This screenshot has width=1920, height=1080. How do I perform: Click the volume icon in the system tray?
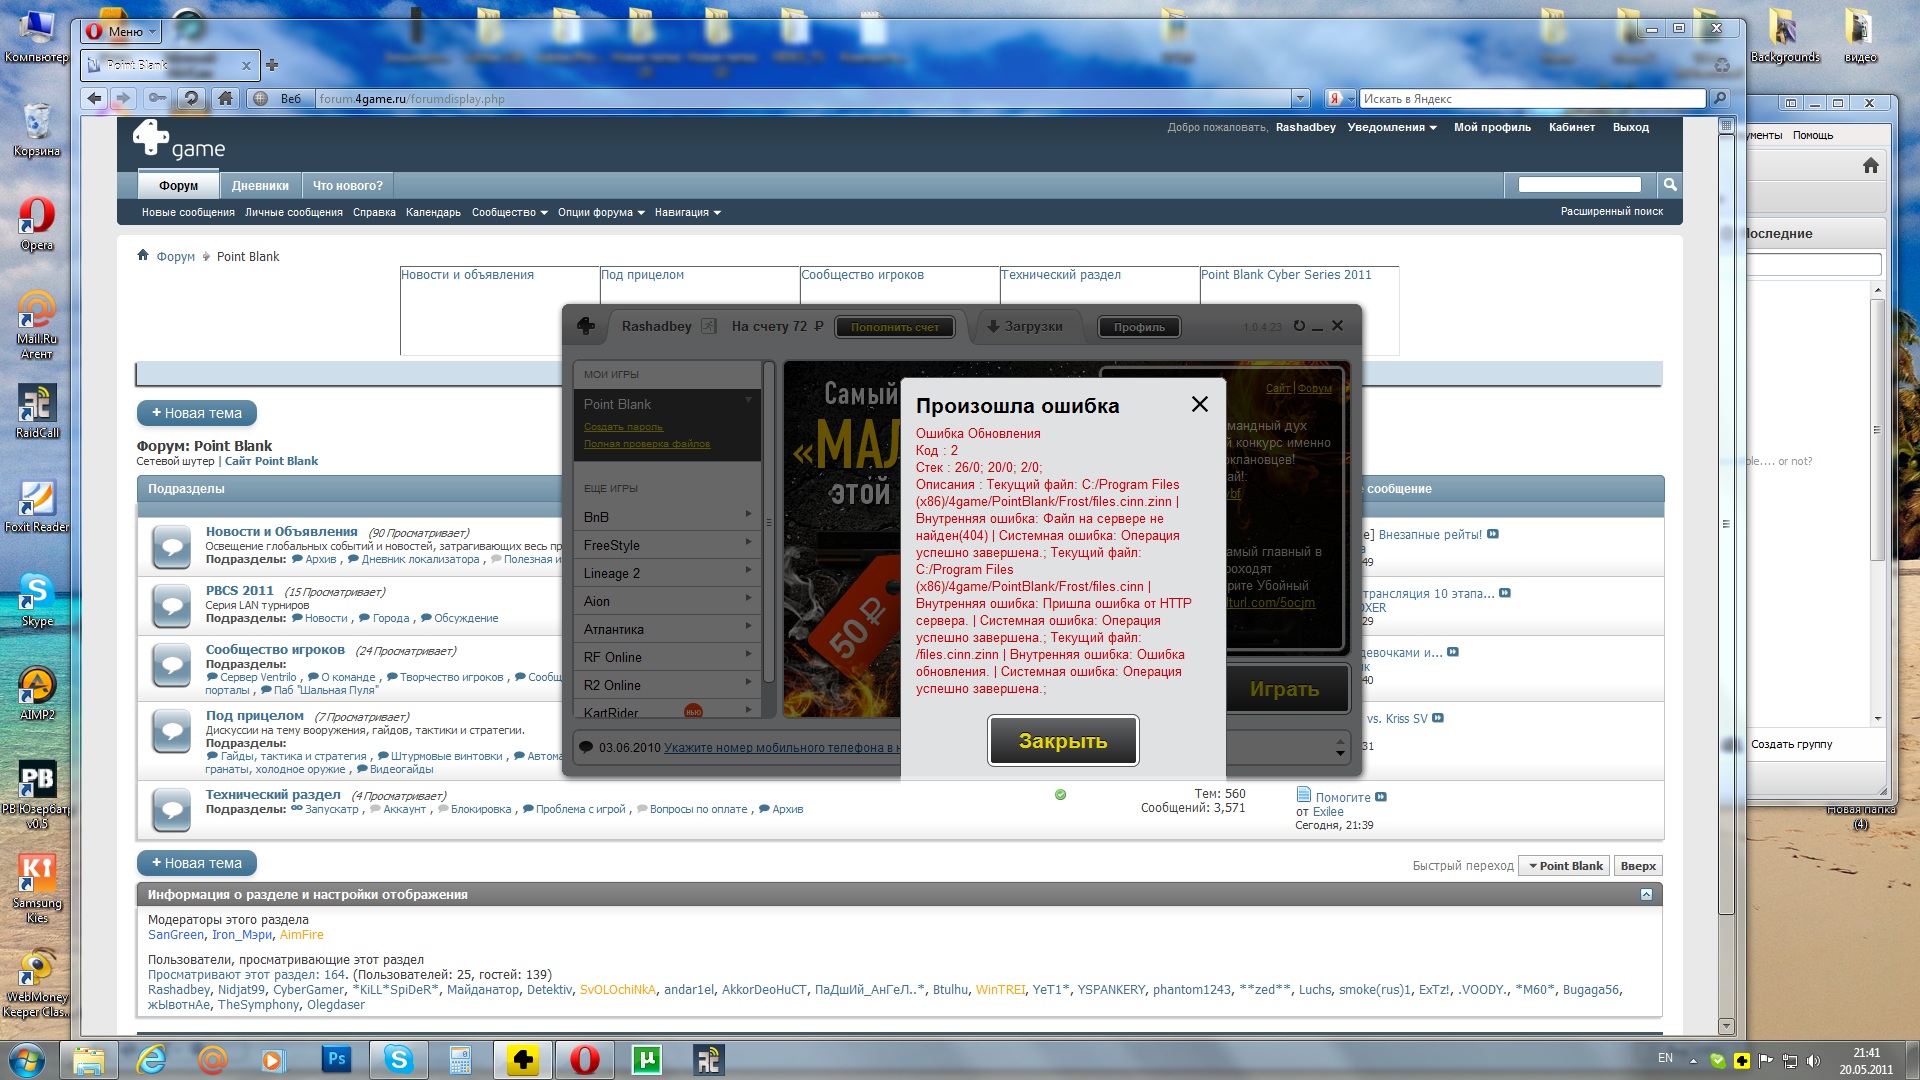point(1813,1060)
